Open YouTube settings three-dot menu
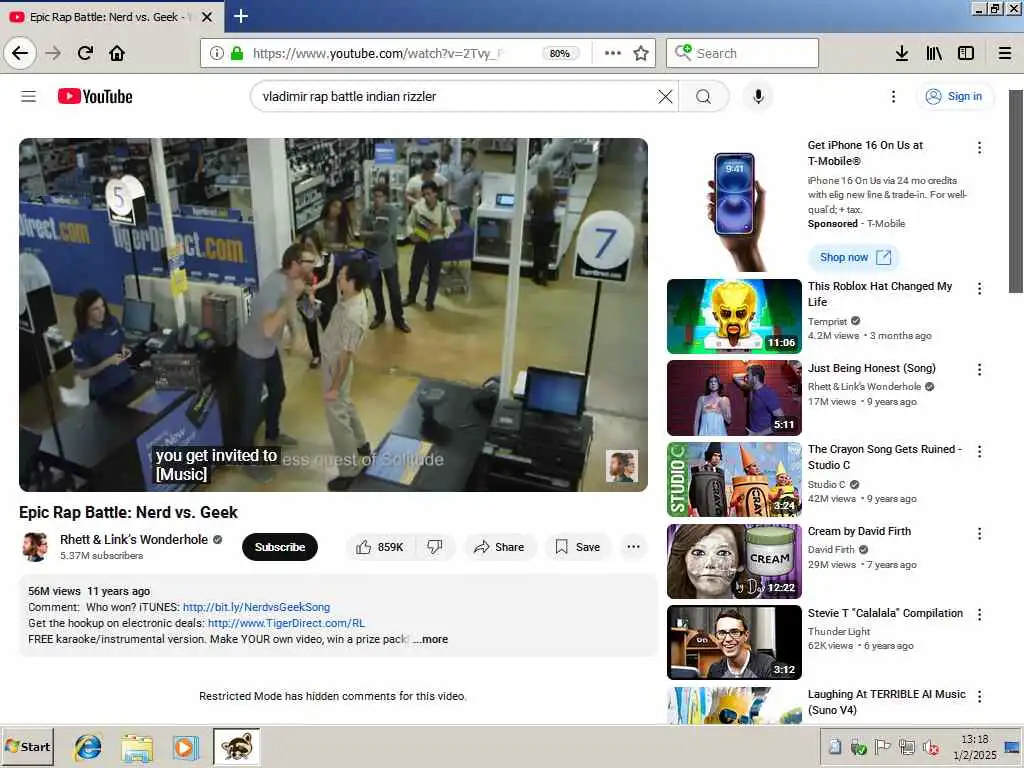The image size is (1024, 768). coord(893,97)
